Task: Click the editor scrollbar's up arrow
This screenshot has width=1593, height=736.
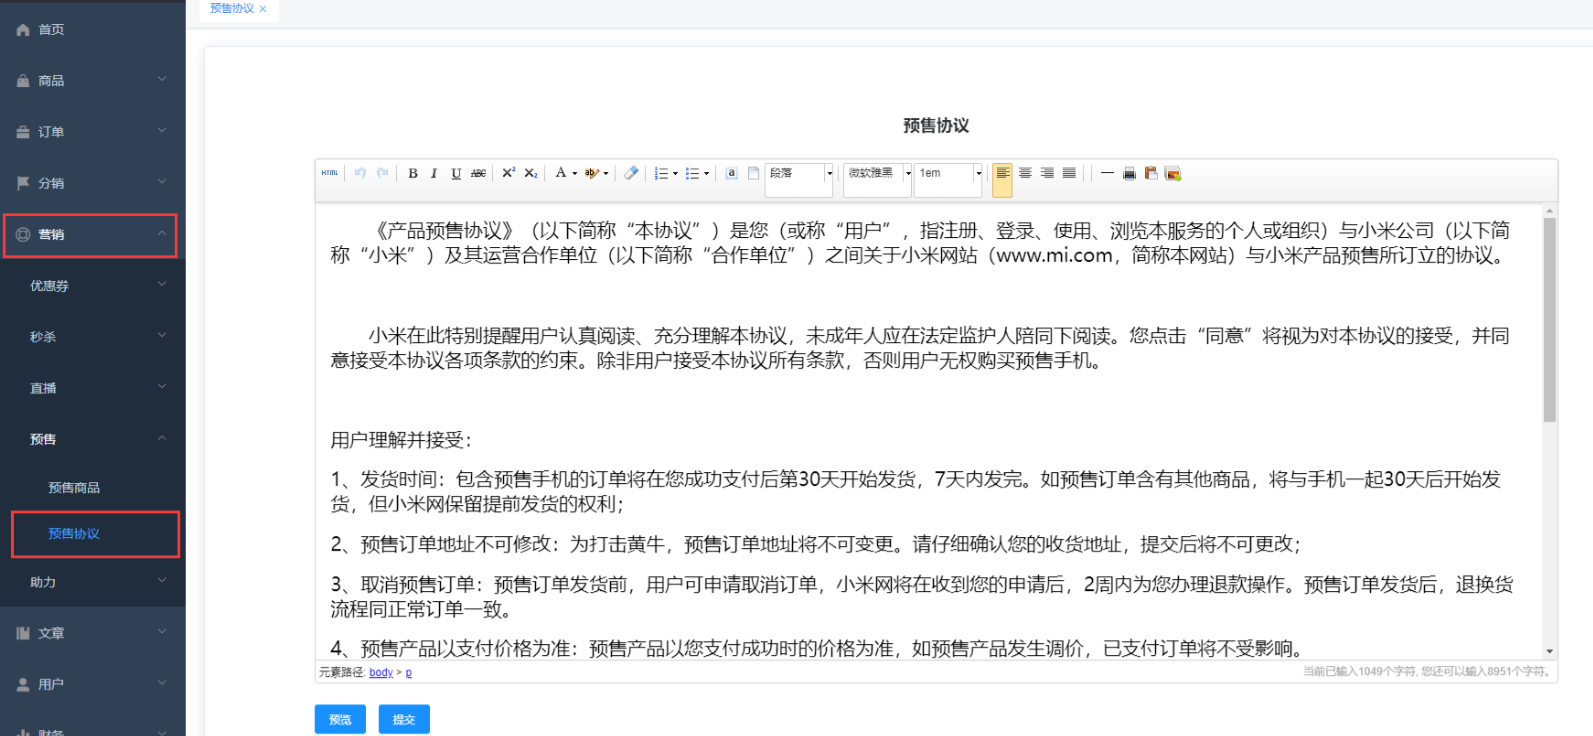Action: [1549, 211]
